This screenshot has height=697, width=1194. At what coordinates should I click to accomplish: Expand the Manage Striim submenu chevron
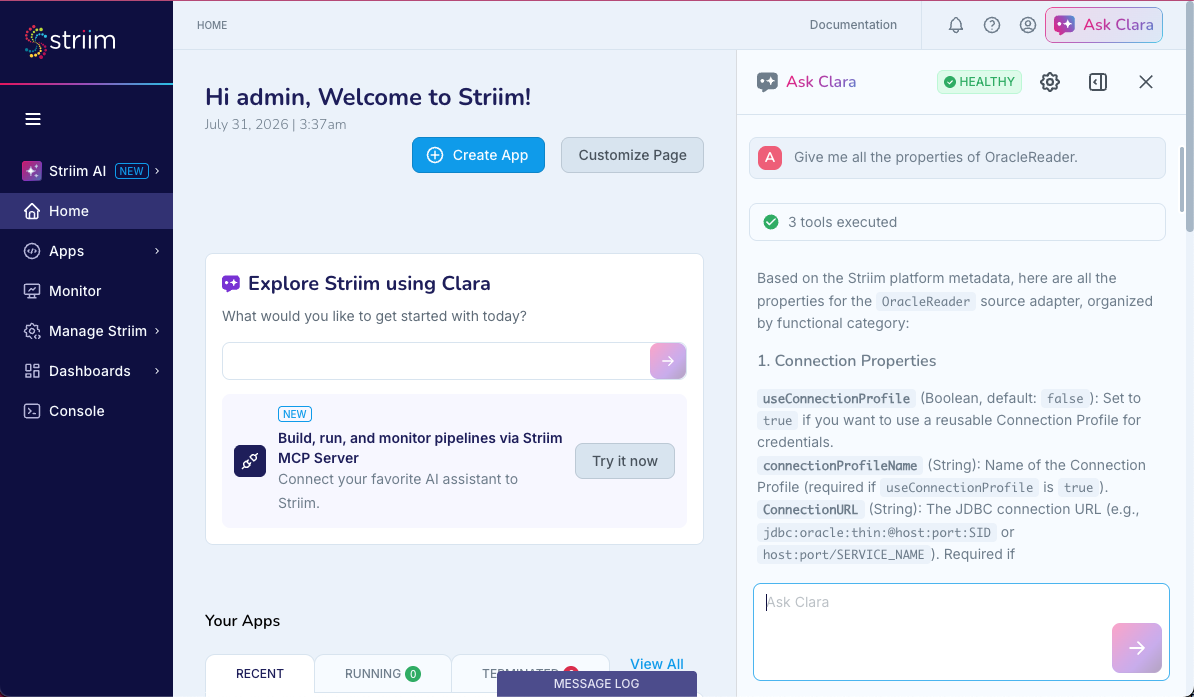158,331
